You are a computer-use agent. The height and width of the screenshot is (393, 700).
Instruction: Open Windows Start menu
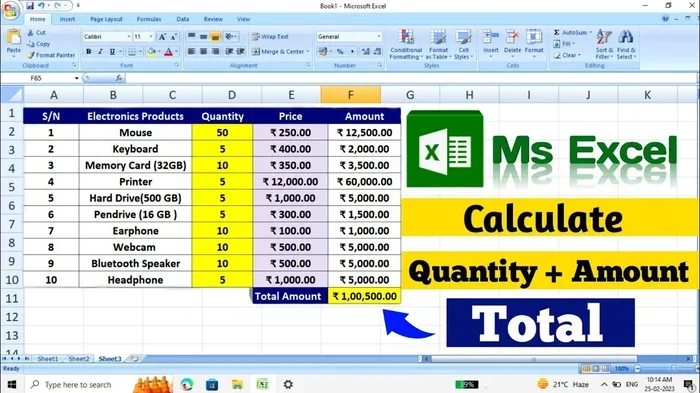(12, 385)
